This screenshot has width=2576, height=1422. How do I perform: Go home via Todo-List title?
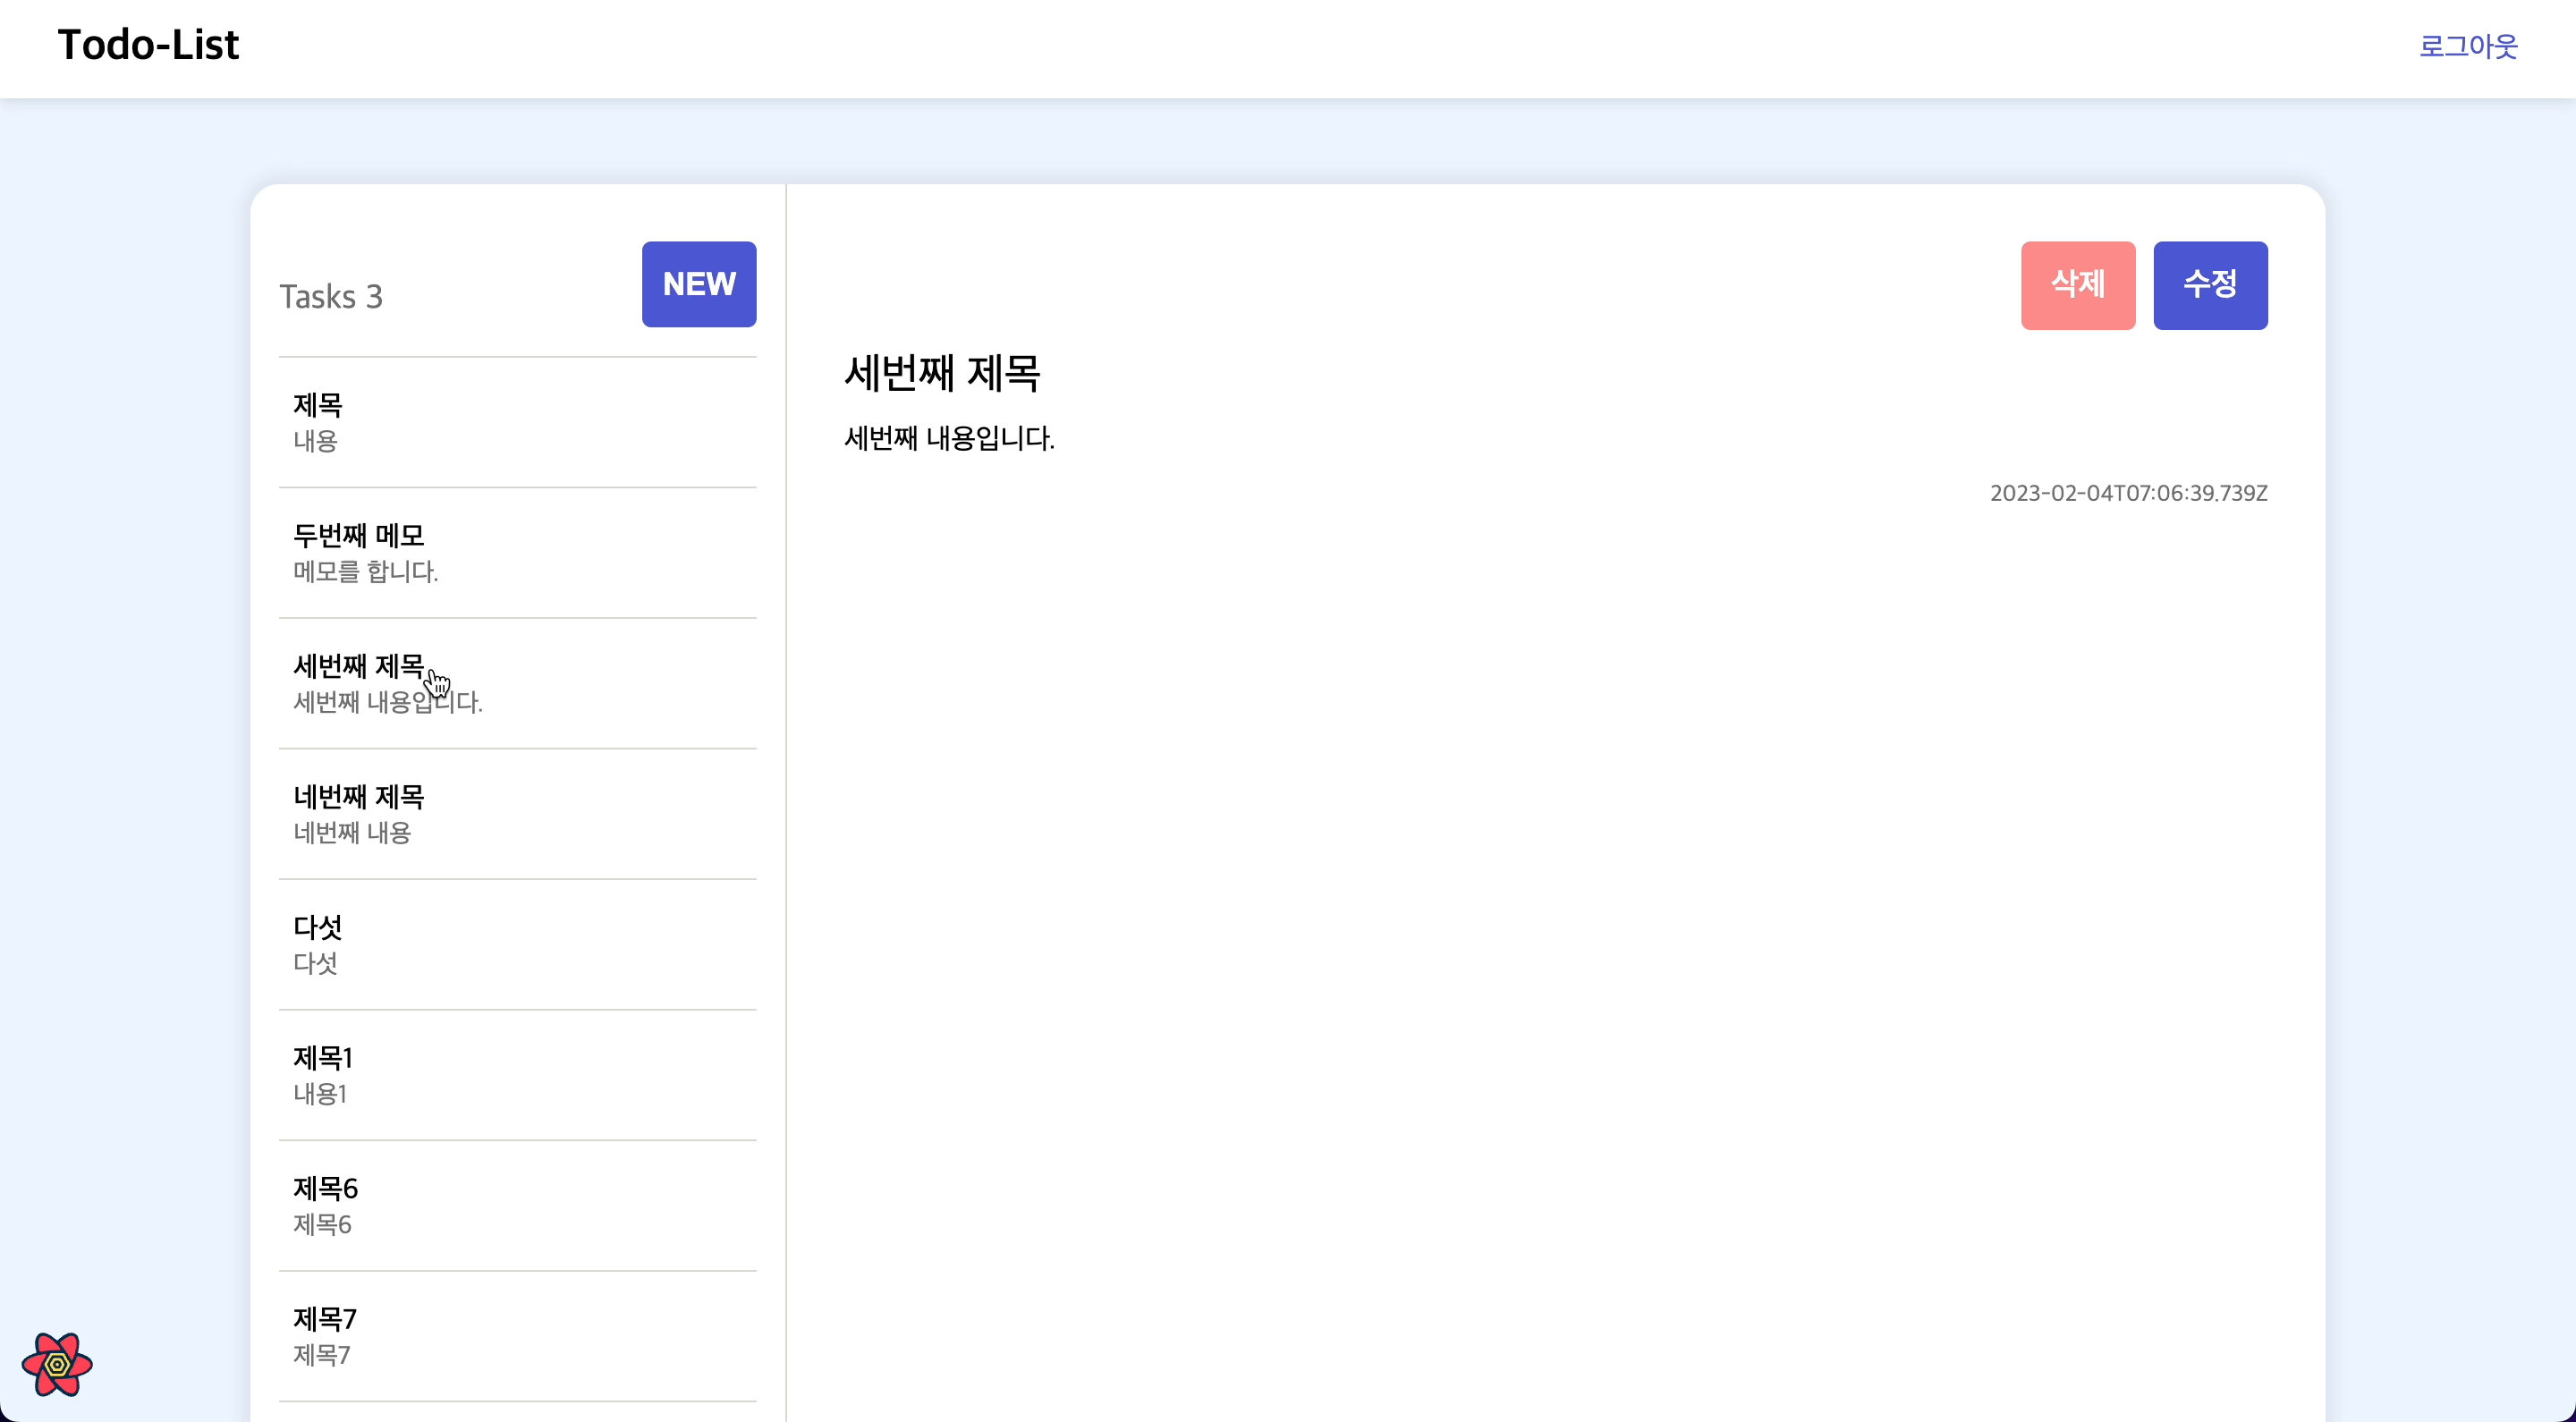(148, 44)
